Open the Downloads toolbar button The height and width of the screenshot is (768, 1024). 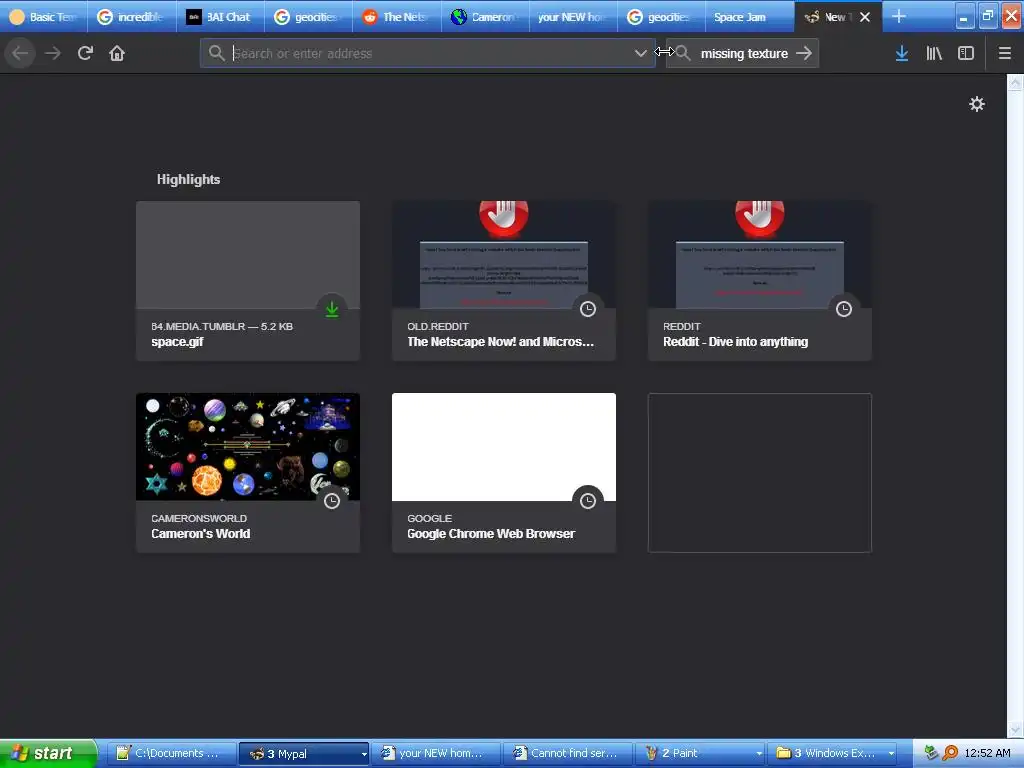pos(901,54)
